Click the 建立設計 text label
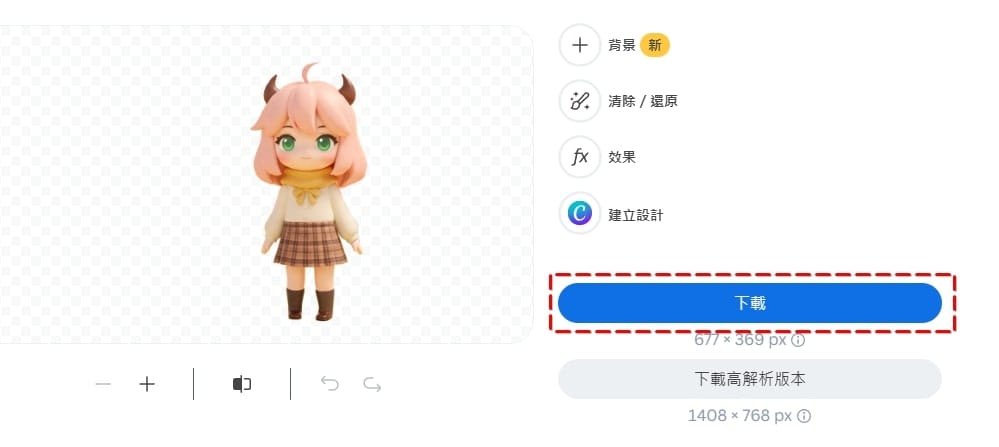The image size is (999, 447). click(636, 215)
